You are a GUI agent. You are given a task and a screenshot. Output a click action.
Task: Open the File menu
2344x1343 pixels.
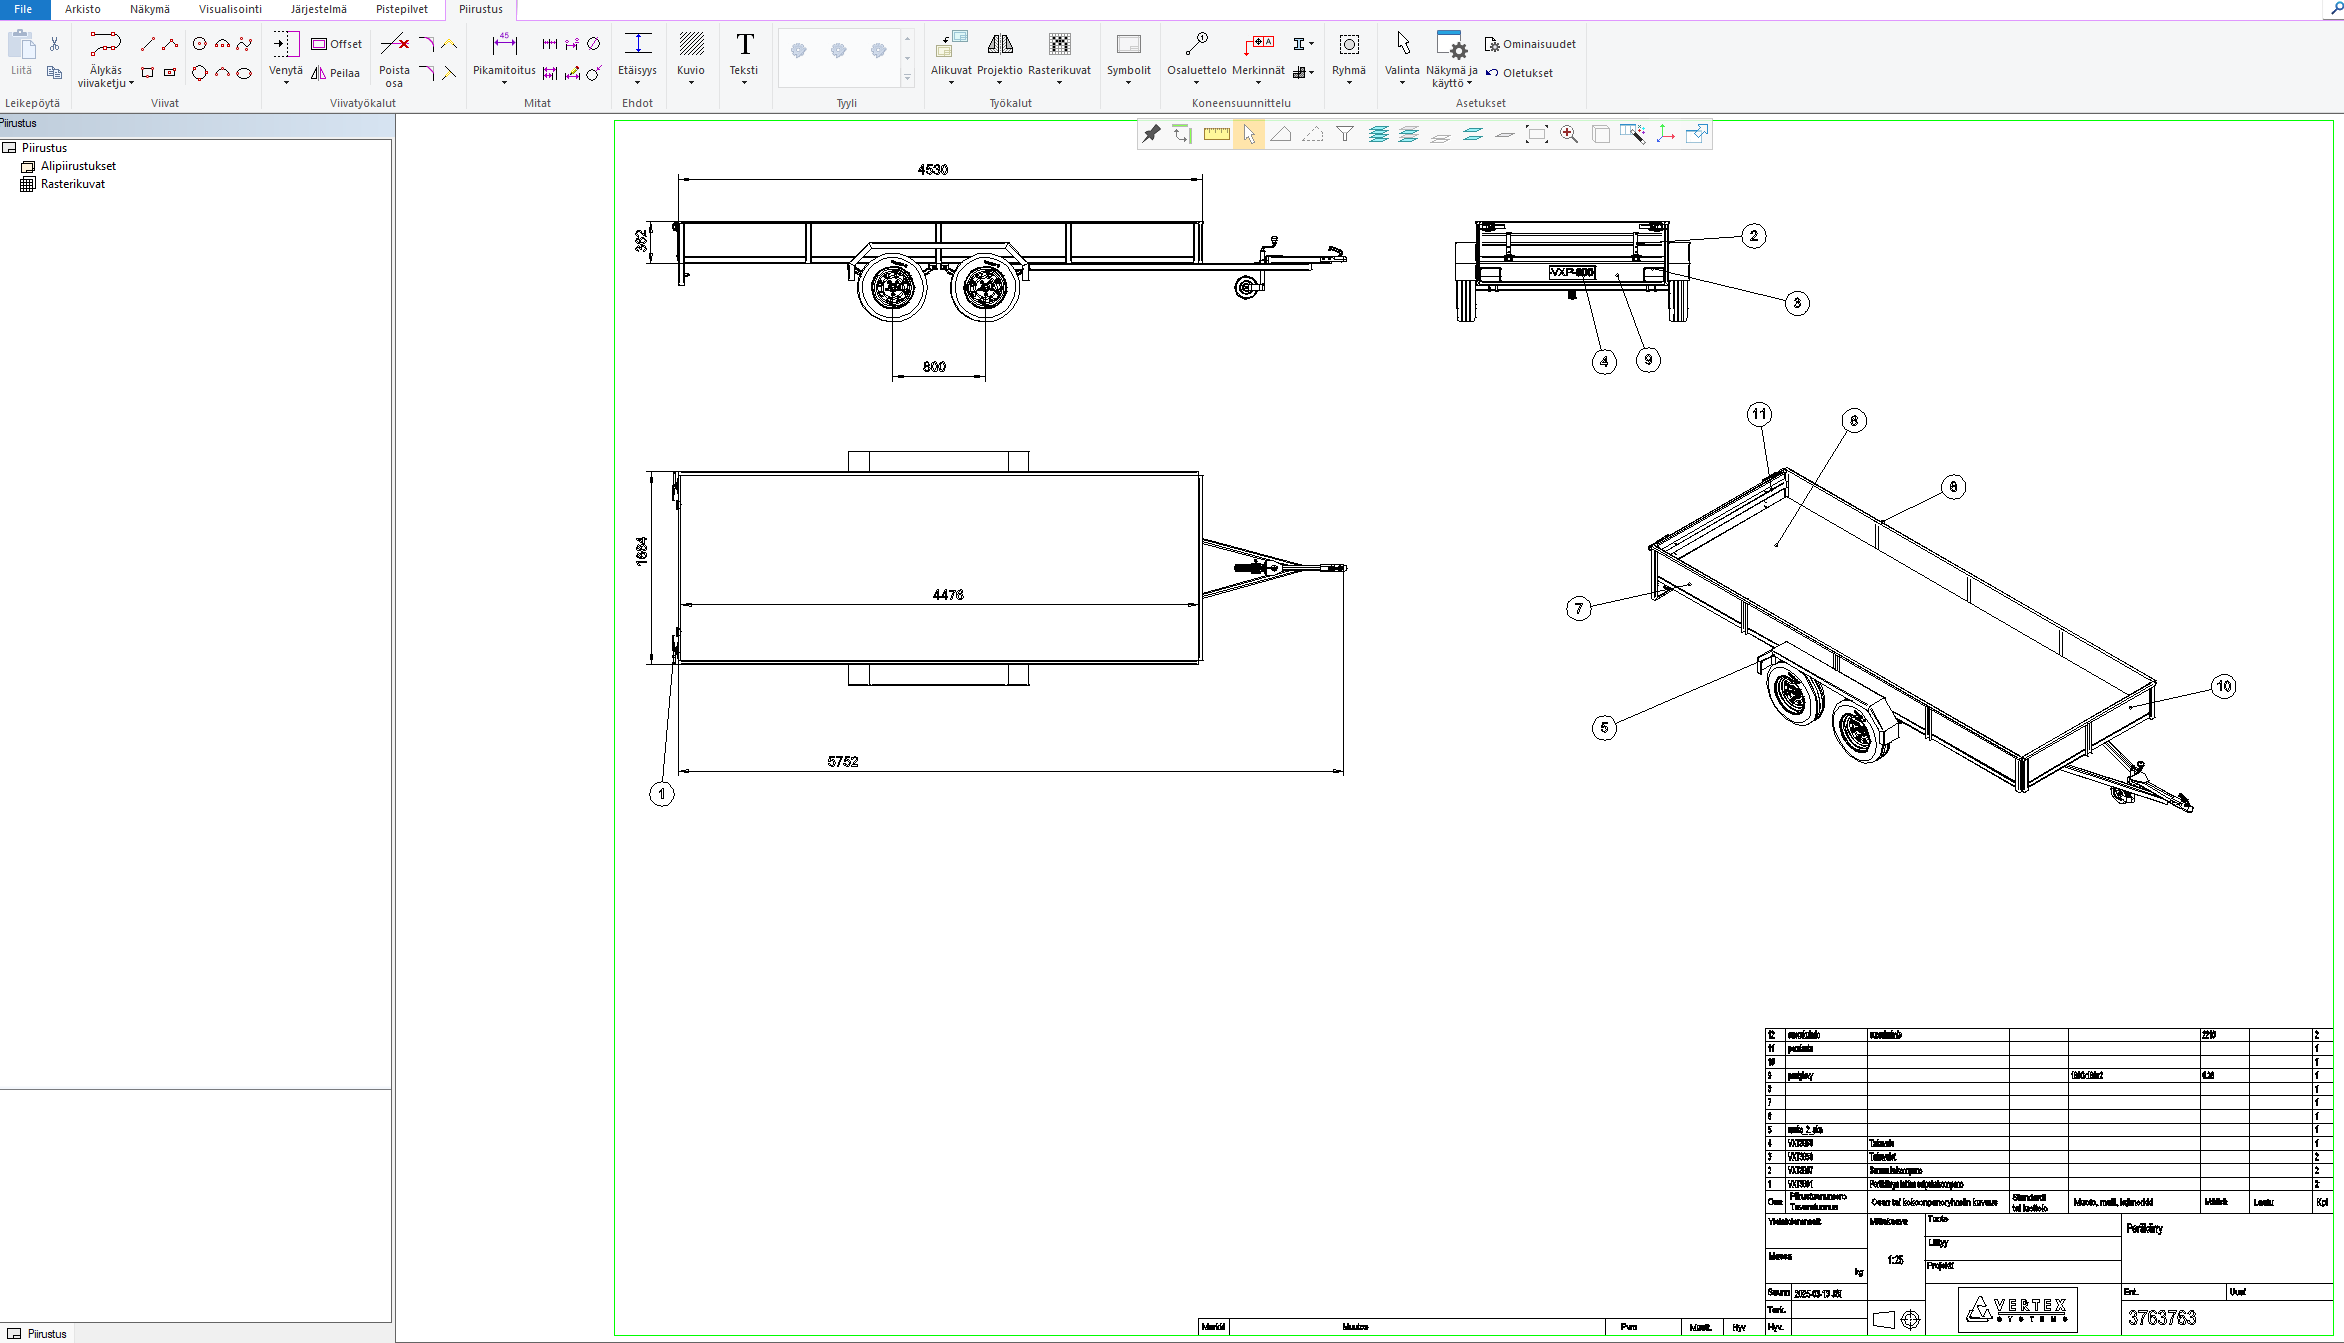point(23,9)
